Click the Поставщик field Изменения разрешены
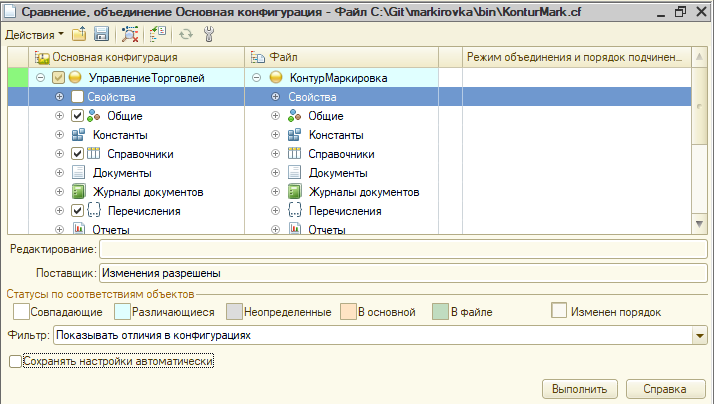 (403, 273)
